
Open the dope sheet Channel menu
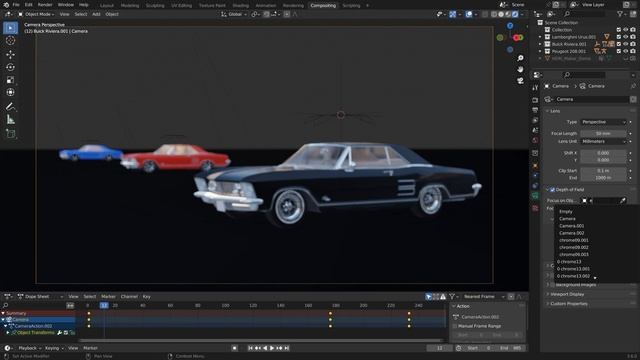pyautogui.click(x=129, y=297)
